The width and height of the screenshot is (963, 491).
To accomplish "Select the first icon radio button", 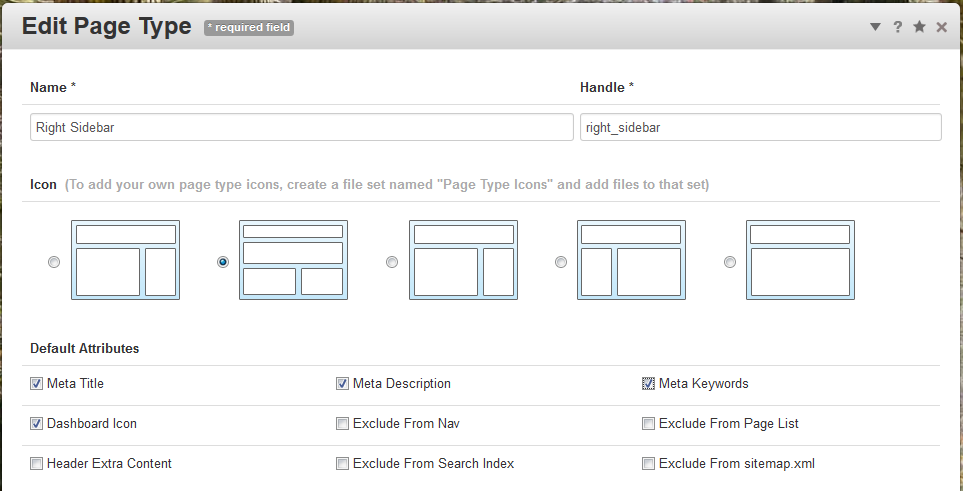I will [54, 262].
